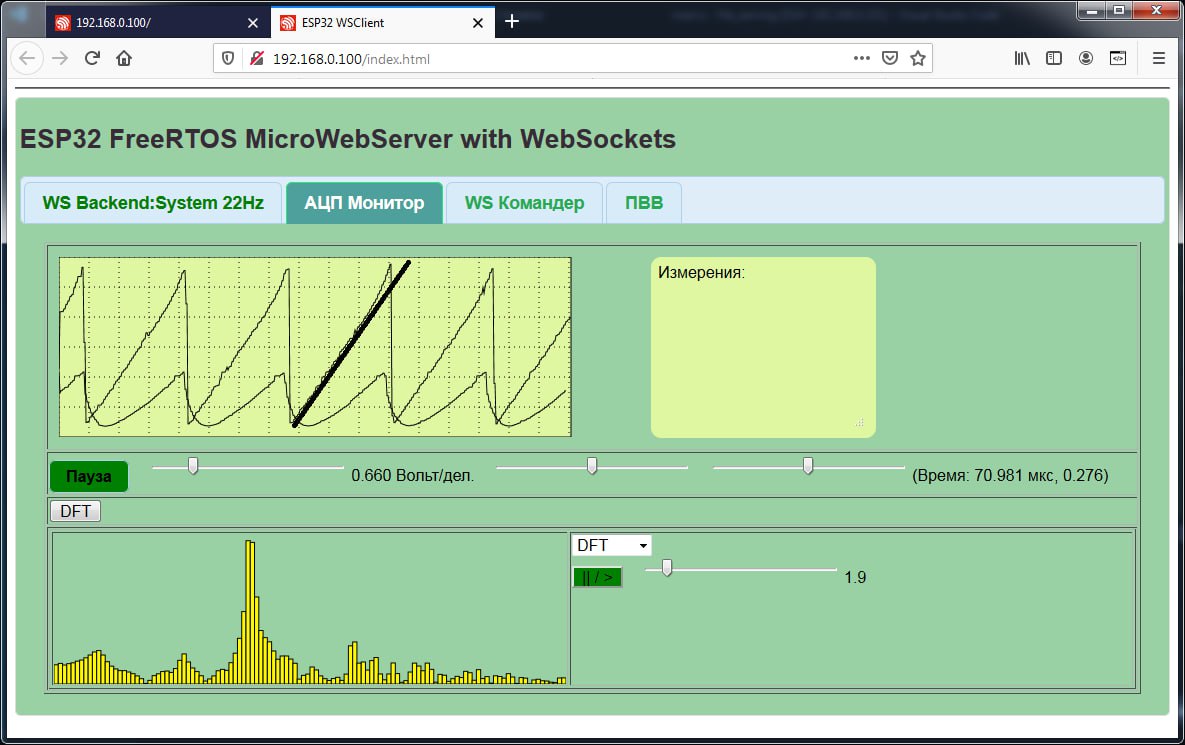
Task: Toggle the green pause/play spectrum button
Action: (x=597, y=577)
